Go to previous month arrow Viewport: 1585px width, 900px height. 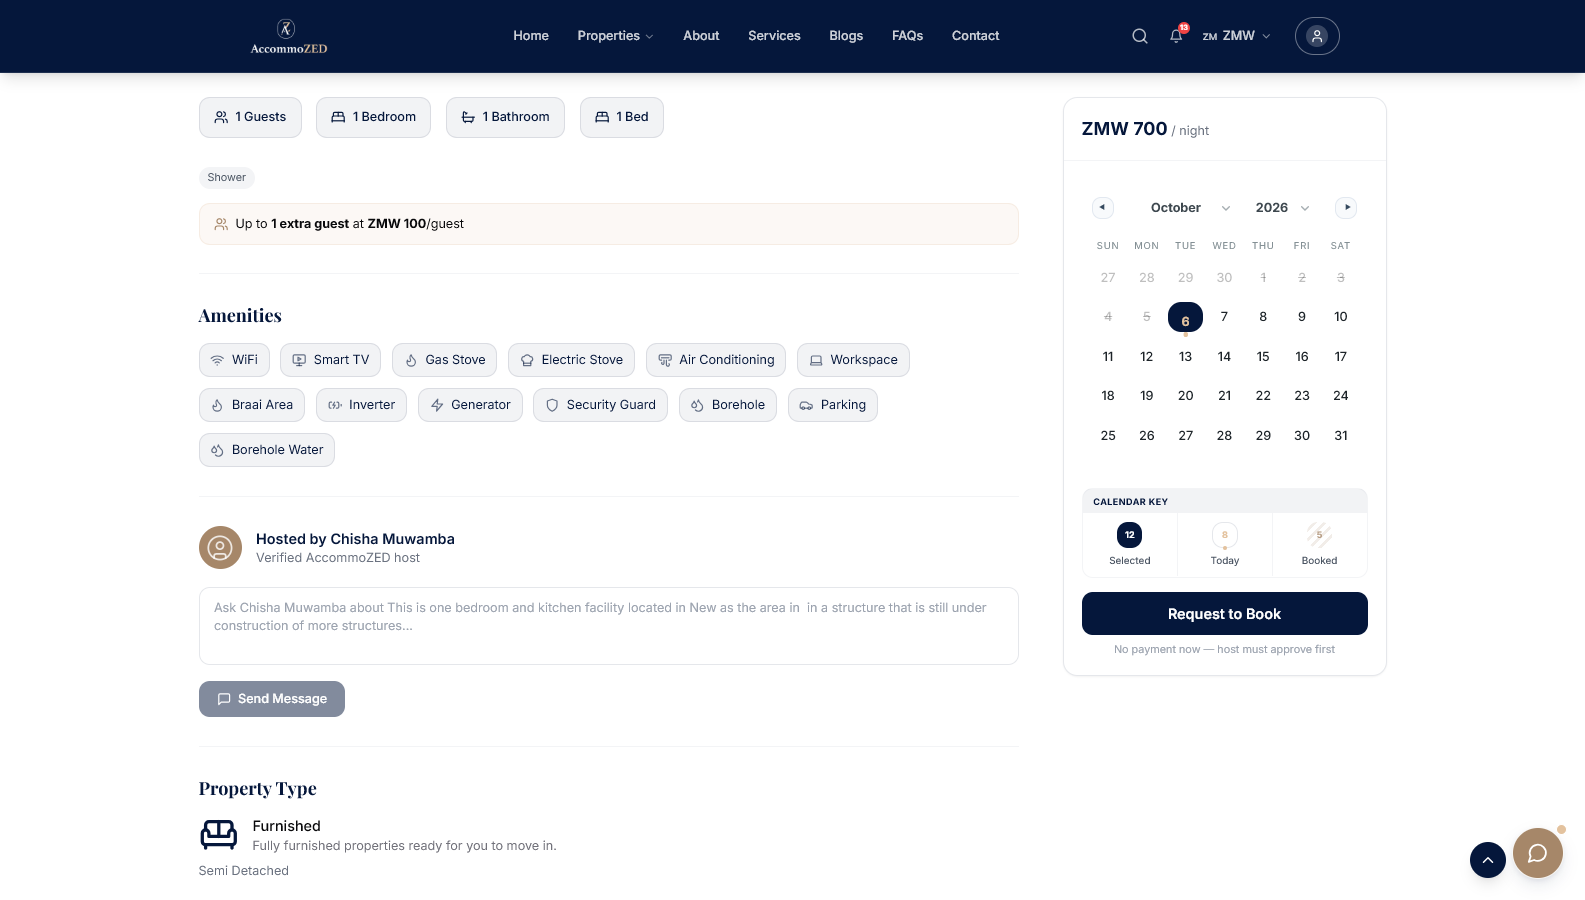click(1102, 208)
